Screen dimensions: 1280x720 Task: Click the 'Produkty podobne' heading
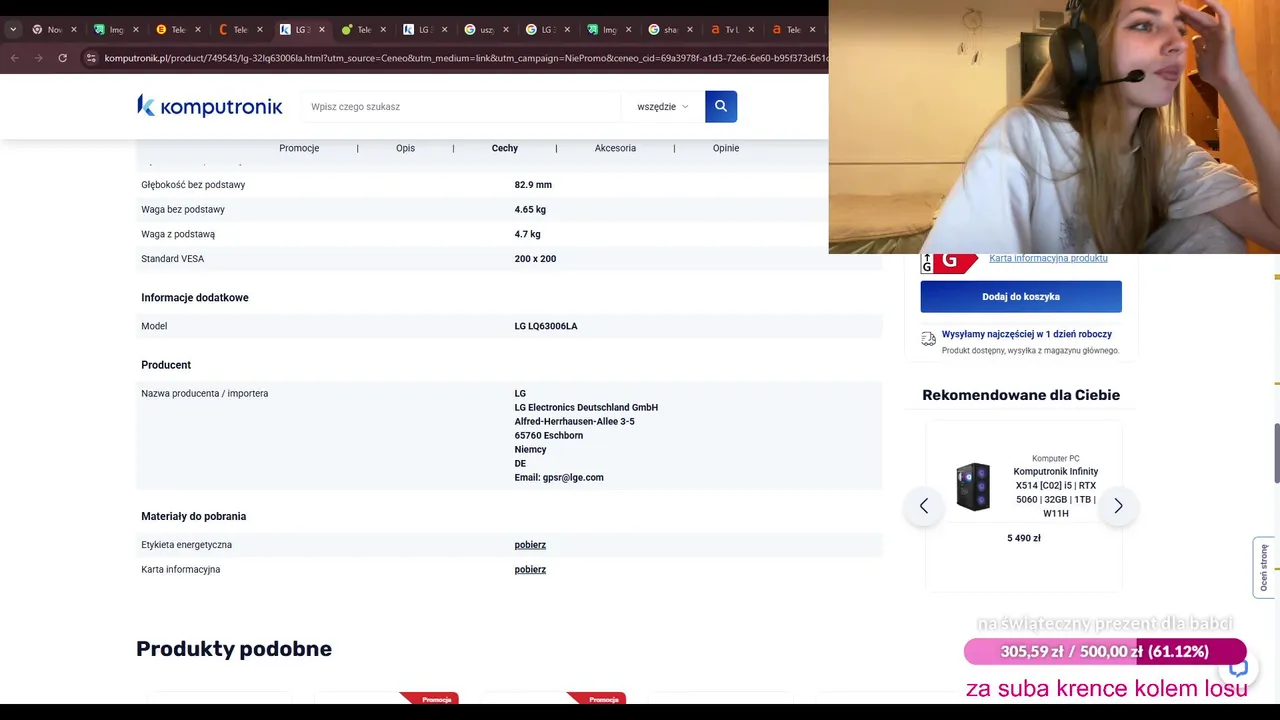pyautogui.click(x=234, y=649)
